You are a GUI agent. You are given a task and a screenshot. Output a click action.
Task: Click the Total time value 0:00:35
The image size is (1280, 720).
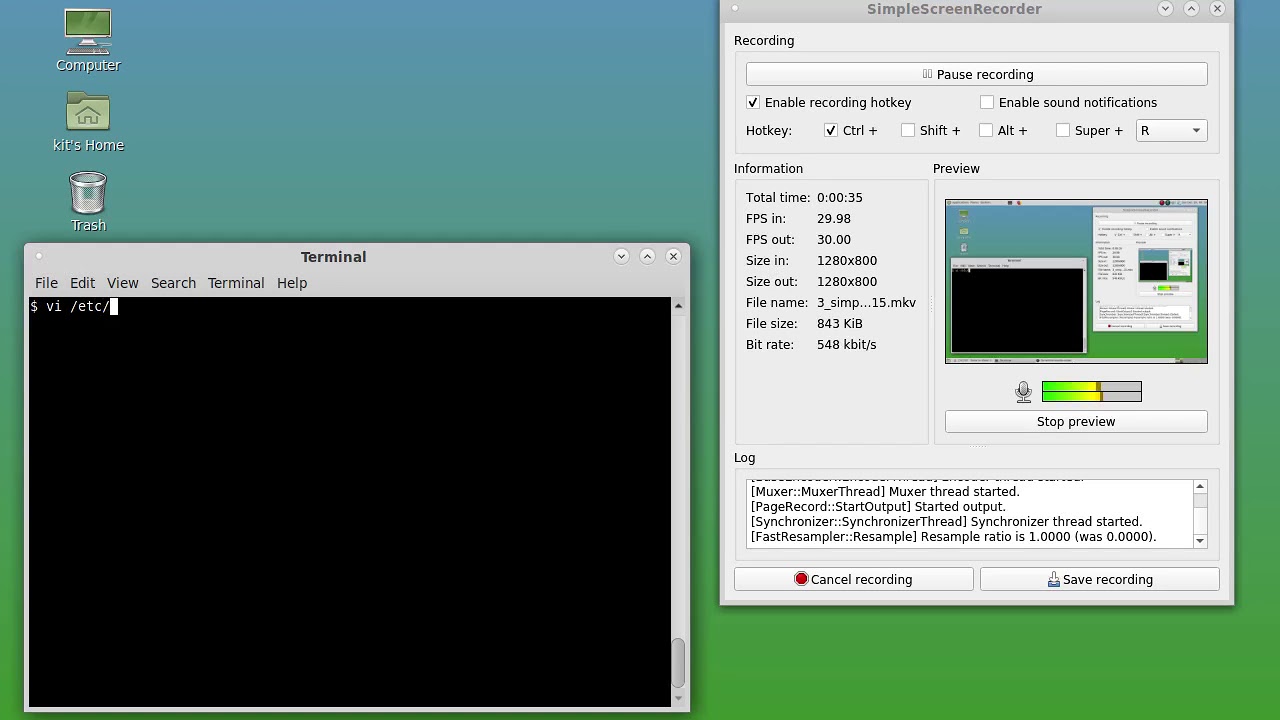coord(839,197)
